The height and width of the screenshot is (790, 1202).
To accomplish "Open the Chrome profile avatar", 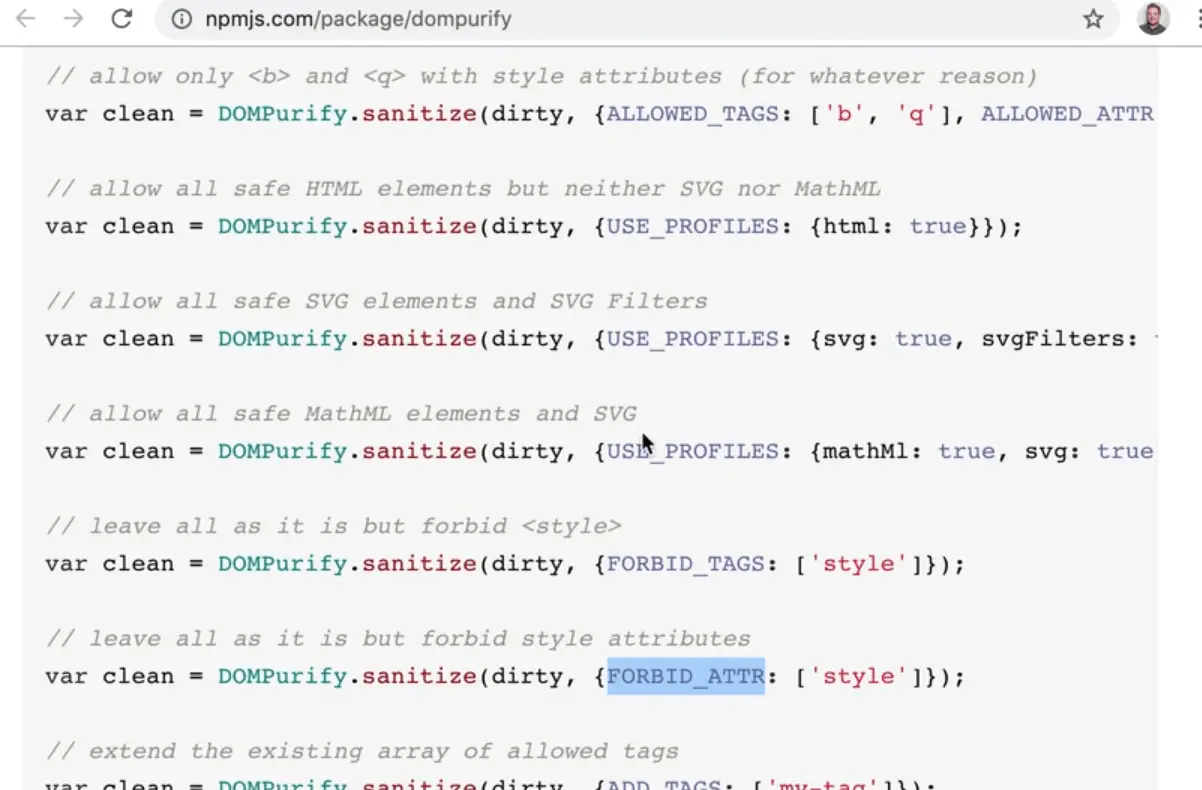I will pyautogui.click(x=1153, y=19).
